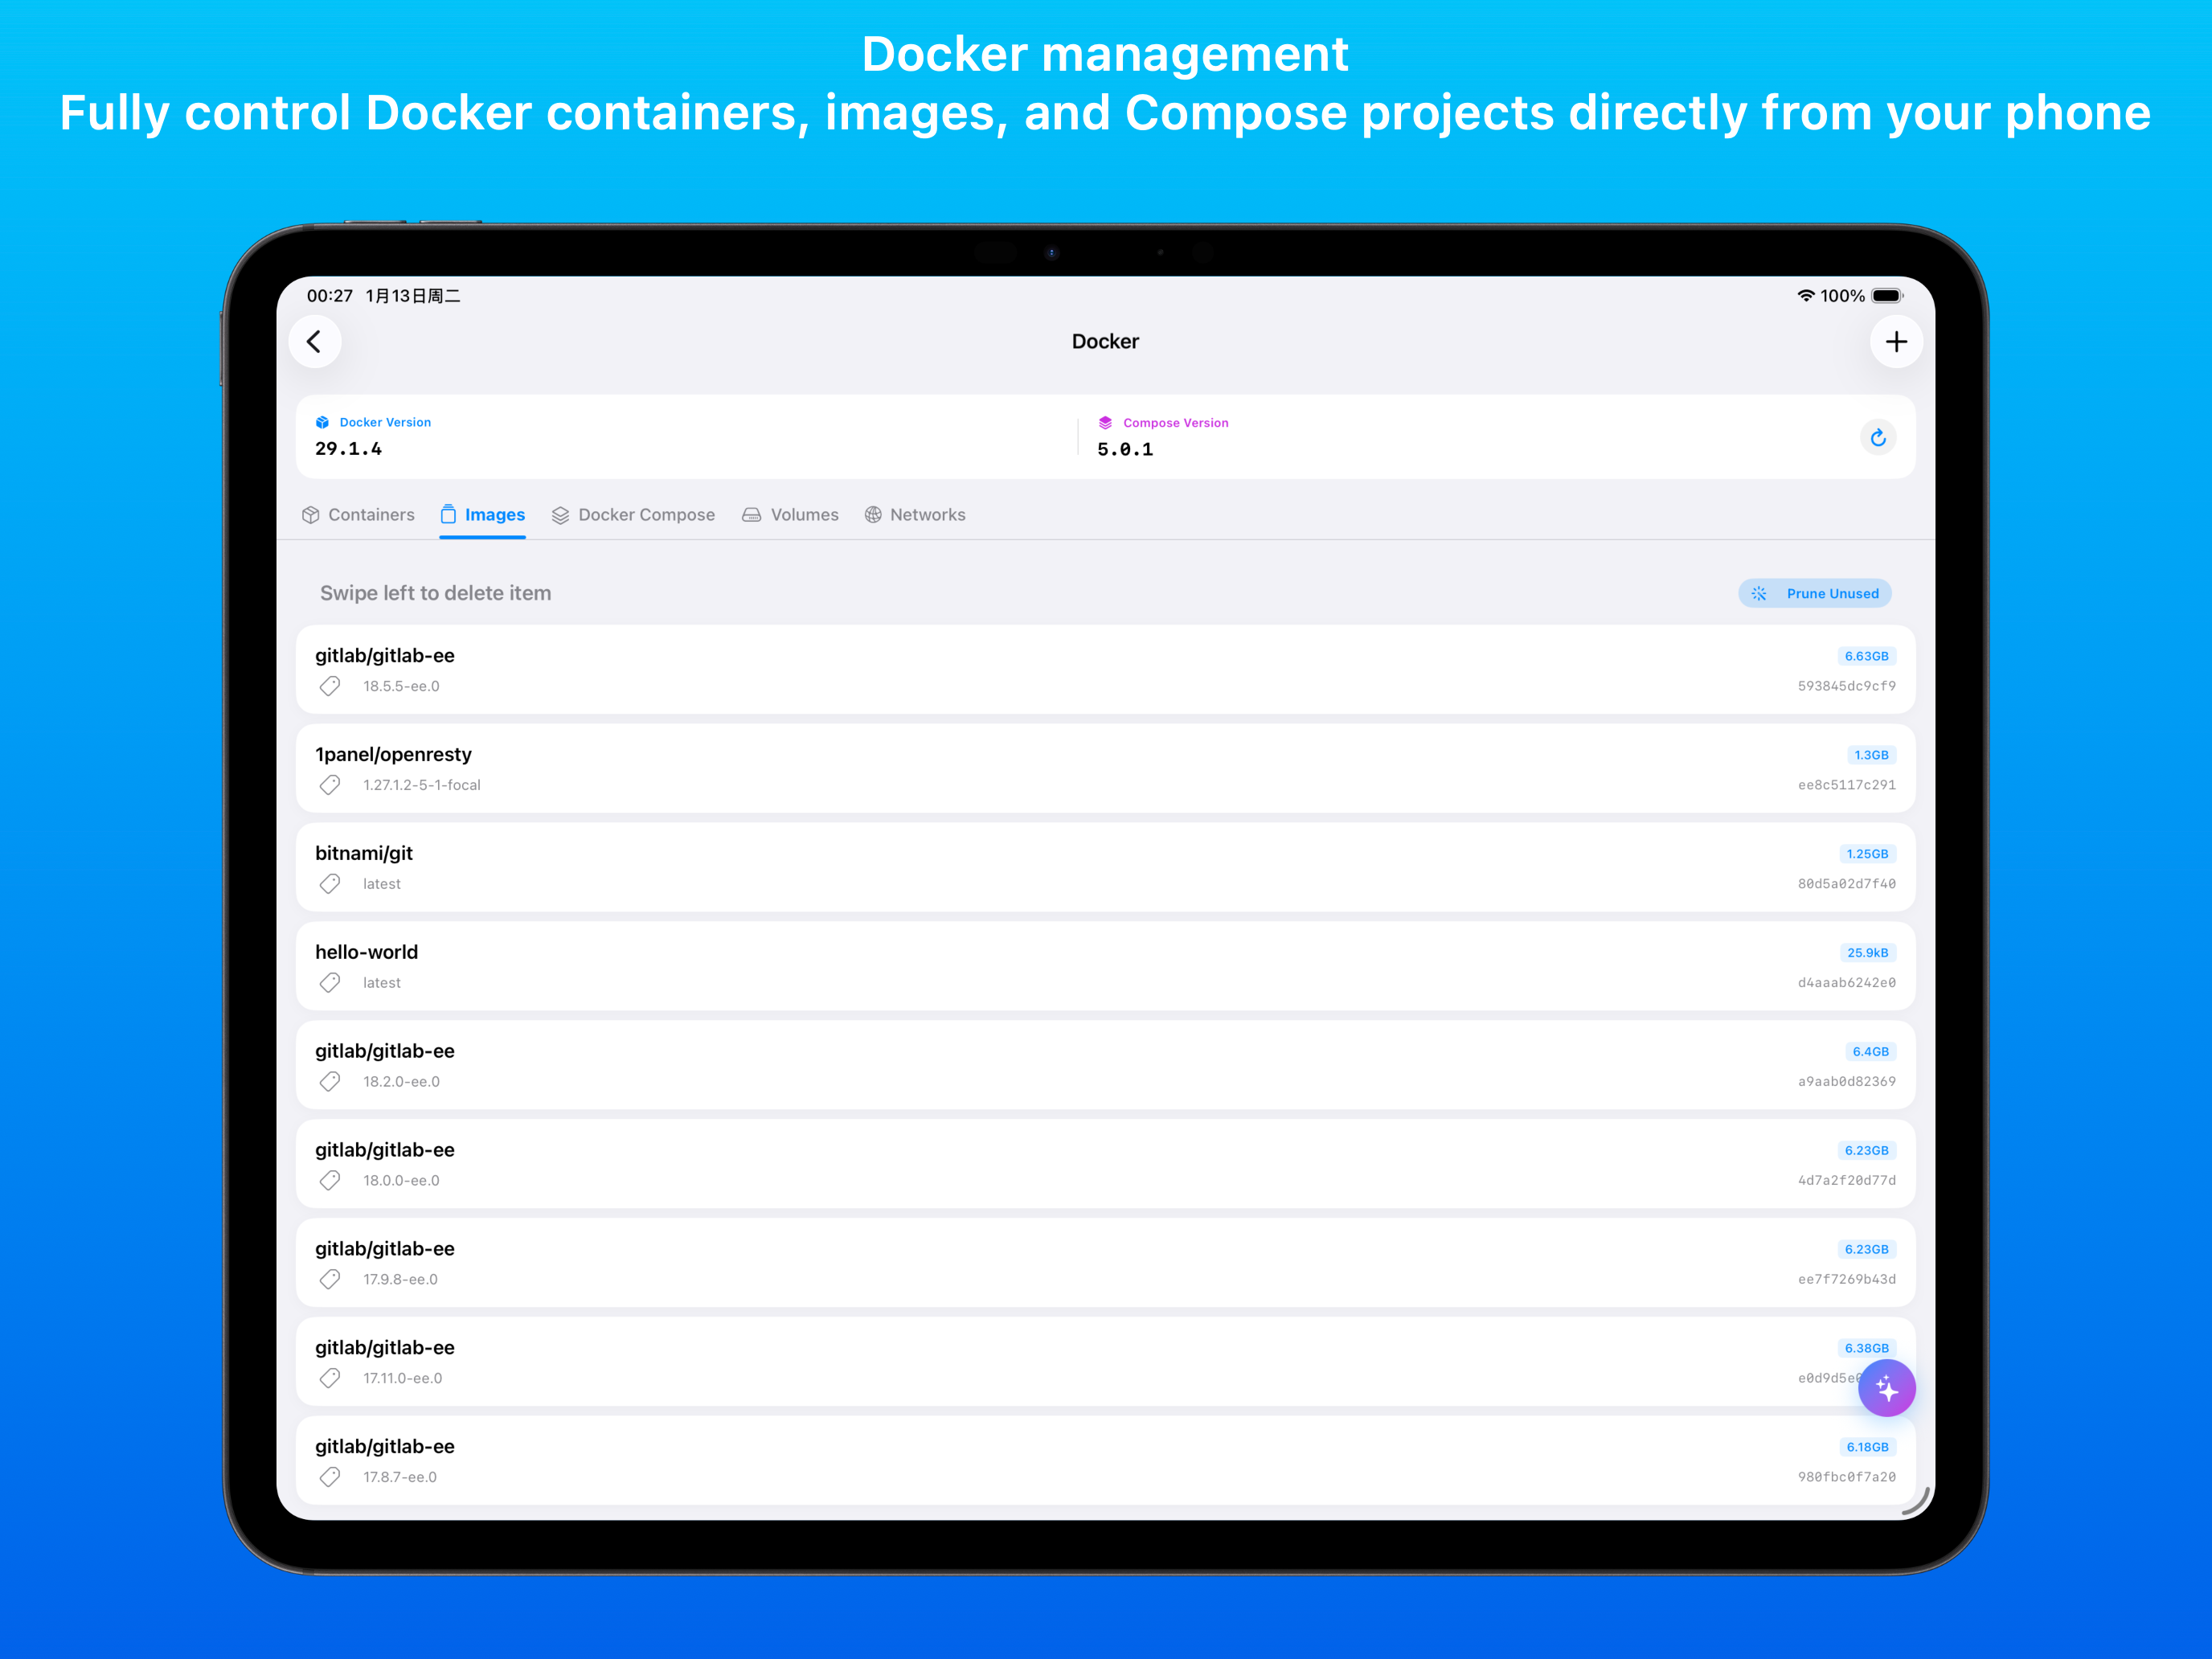The width and height of the screenshot is (2212, 1659).
Task: Switch to the Containers tab
Action: [x=358, y=515]
